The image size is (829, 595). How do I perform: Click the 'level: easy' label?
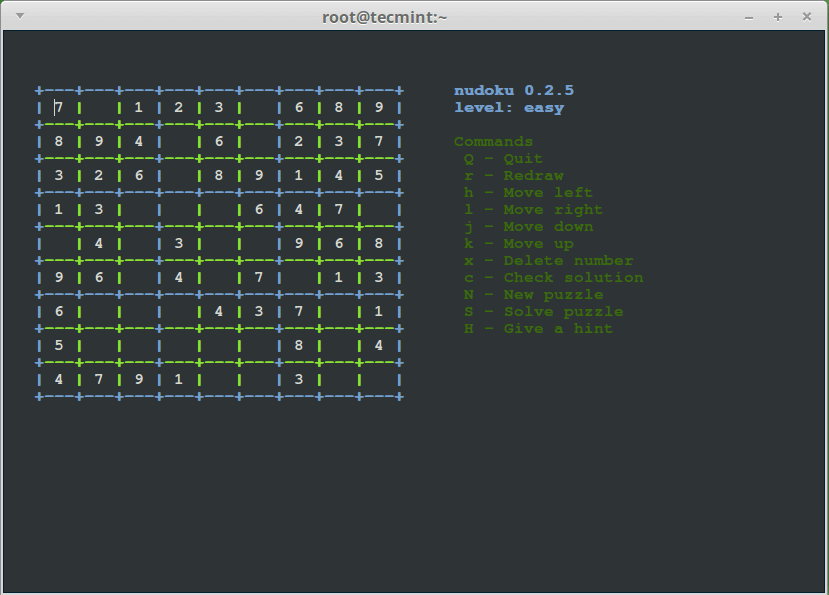509,108
